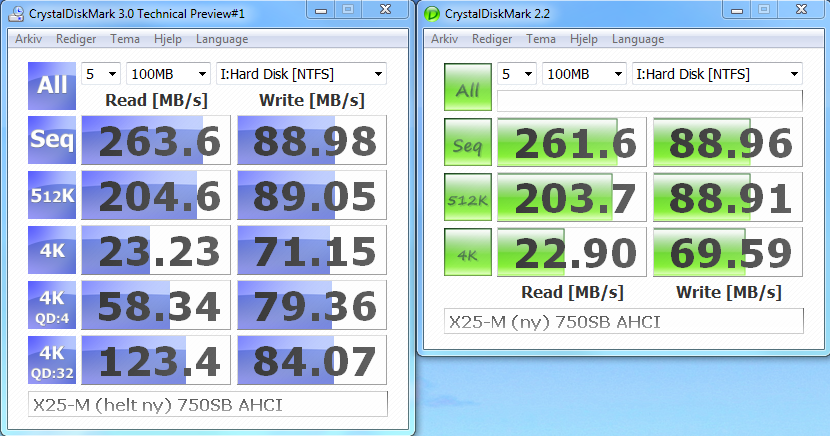The width and height of the screenshot is (830, 436).
Task: Click the 512K read result 203.7
Action: pyautogui.click(x=572, y=197)
